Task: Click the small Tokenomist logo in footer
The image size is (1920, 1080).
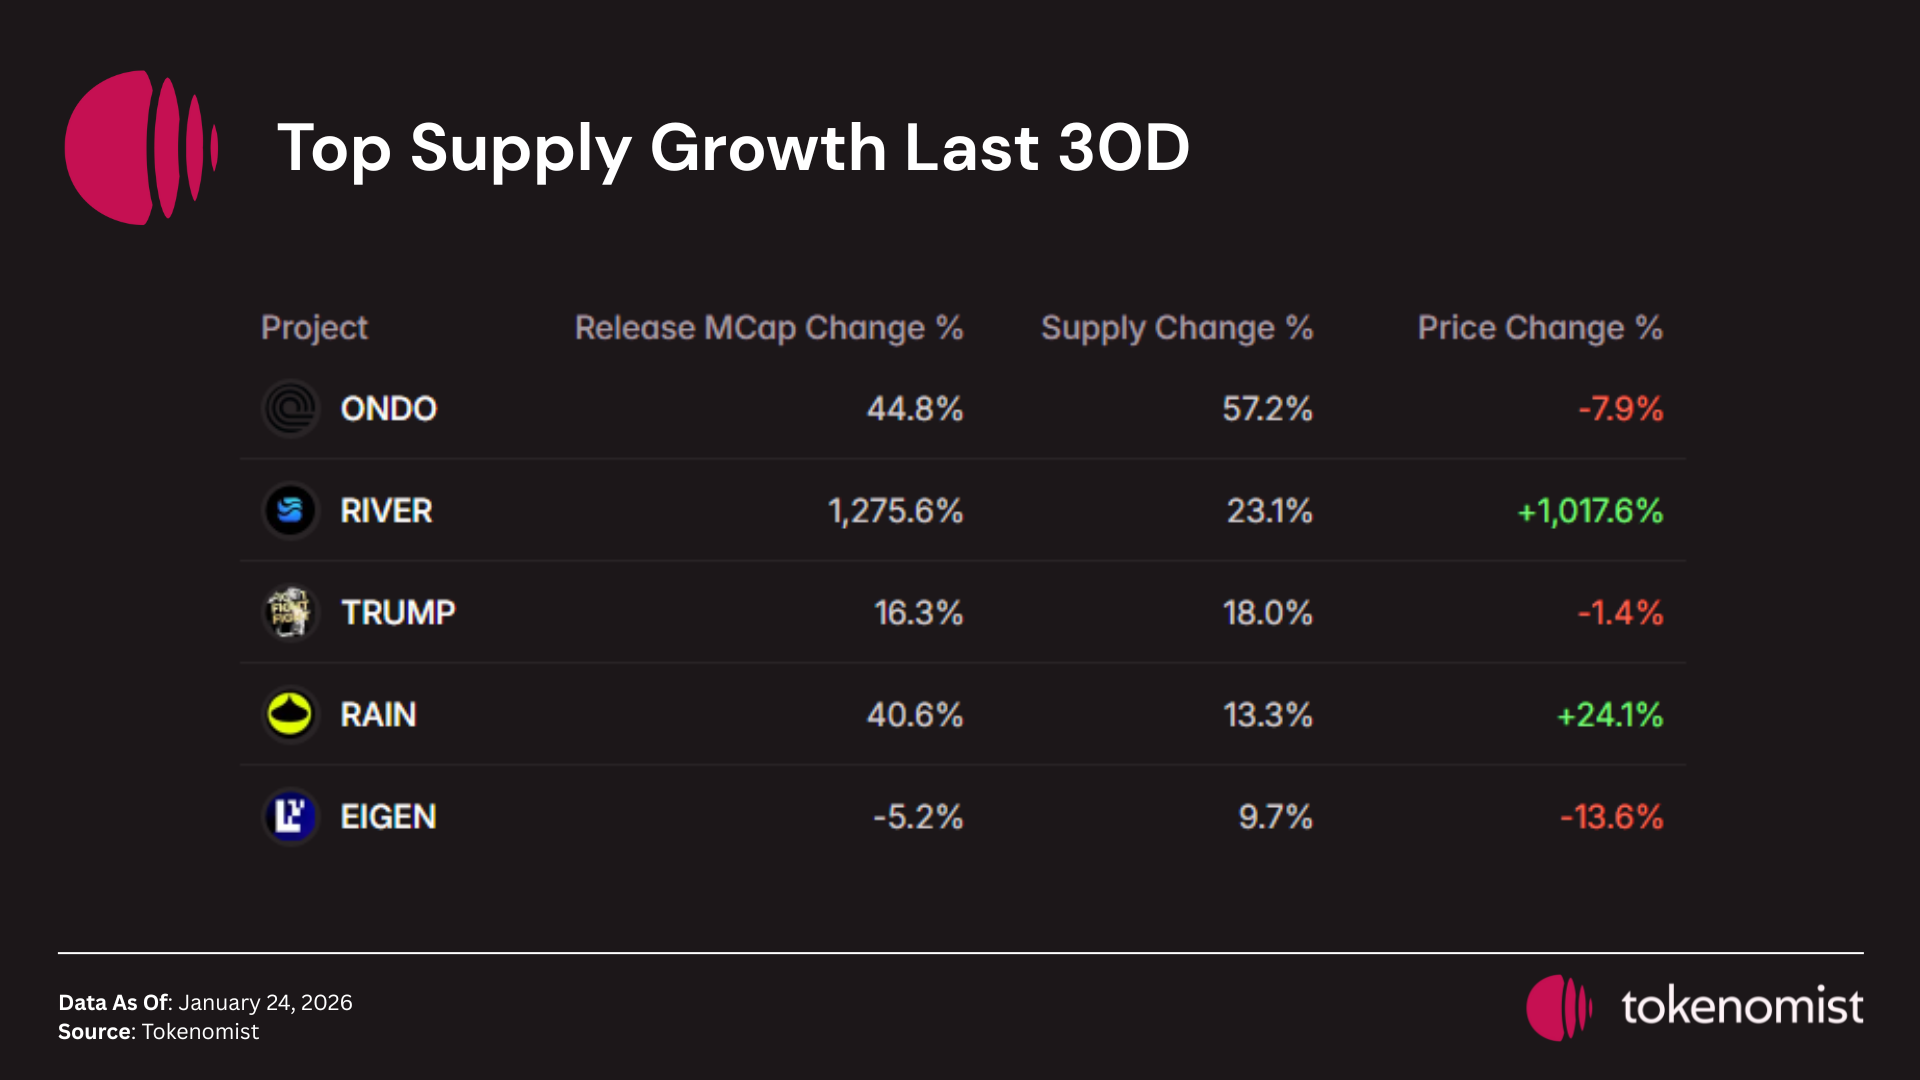Action: [1557, 1008]
